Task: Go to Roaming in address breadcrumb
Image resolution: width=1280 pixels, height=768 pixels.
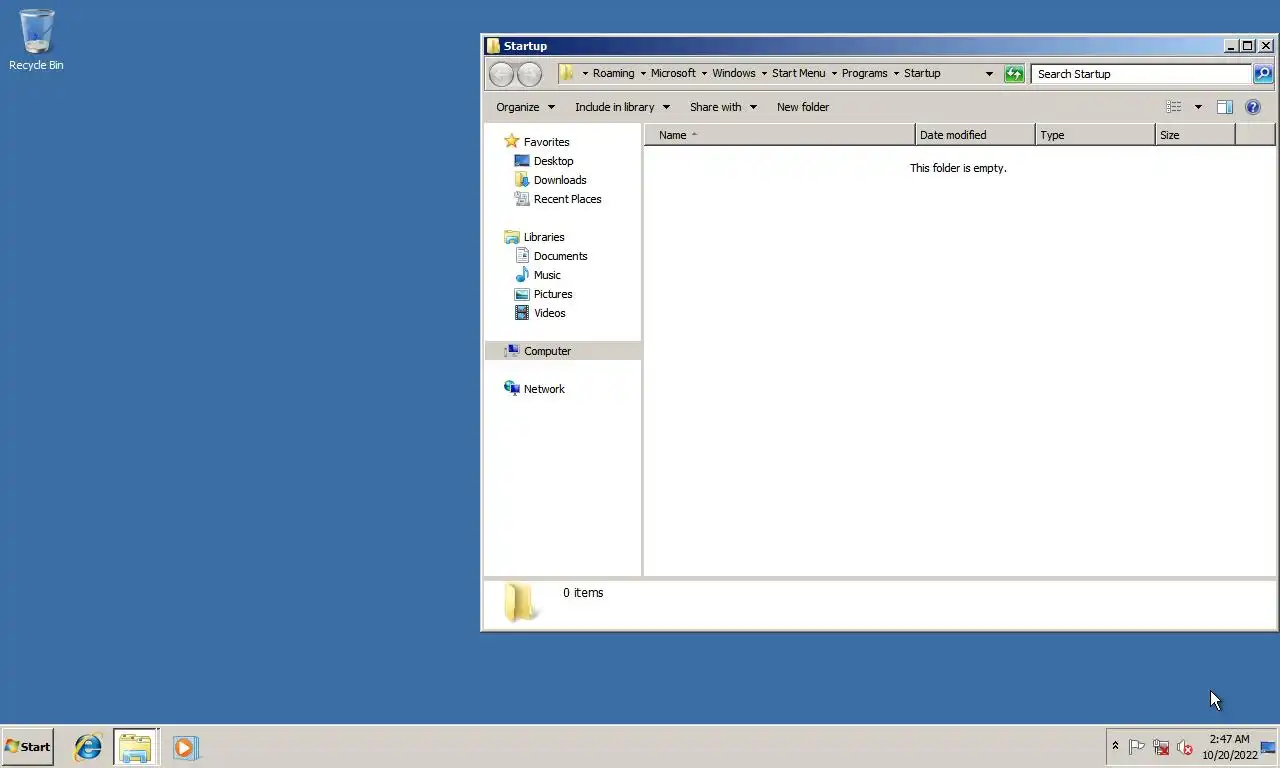Action: click(x=613, y=74)
